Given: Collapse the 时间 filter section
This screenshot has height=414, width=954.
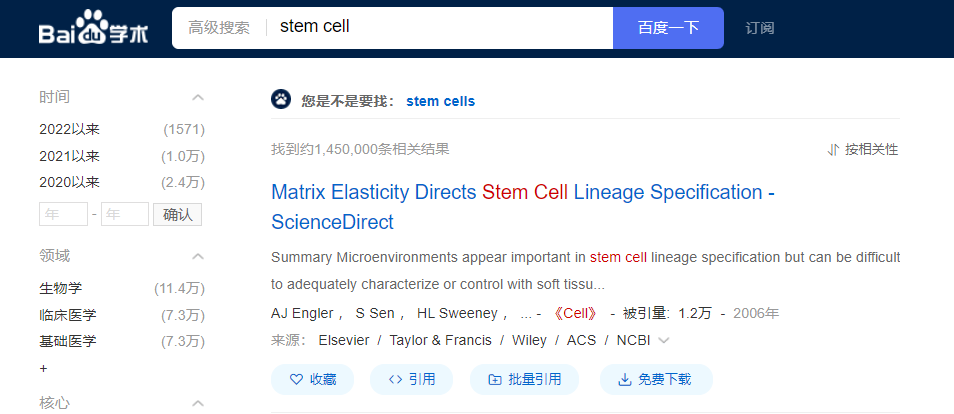Looking at the screenshot, I should coord(198,97).
